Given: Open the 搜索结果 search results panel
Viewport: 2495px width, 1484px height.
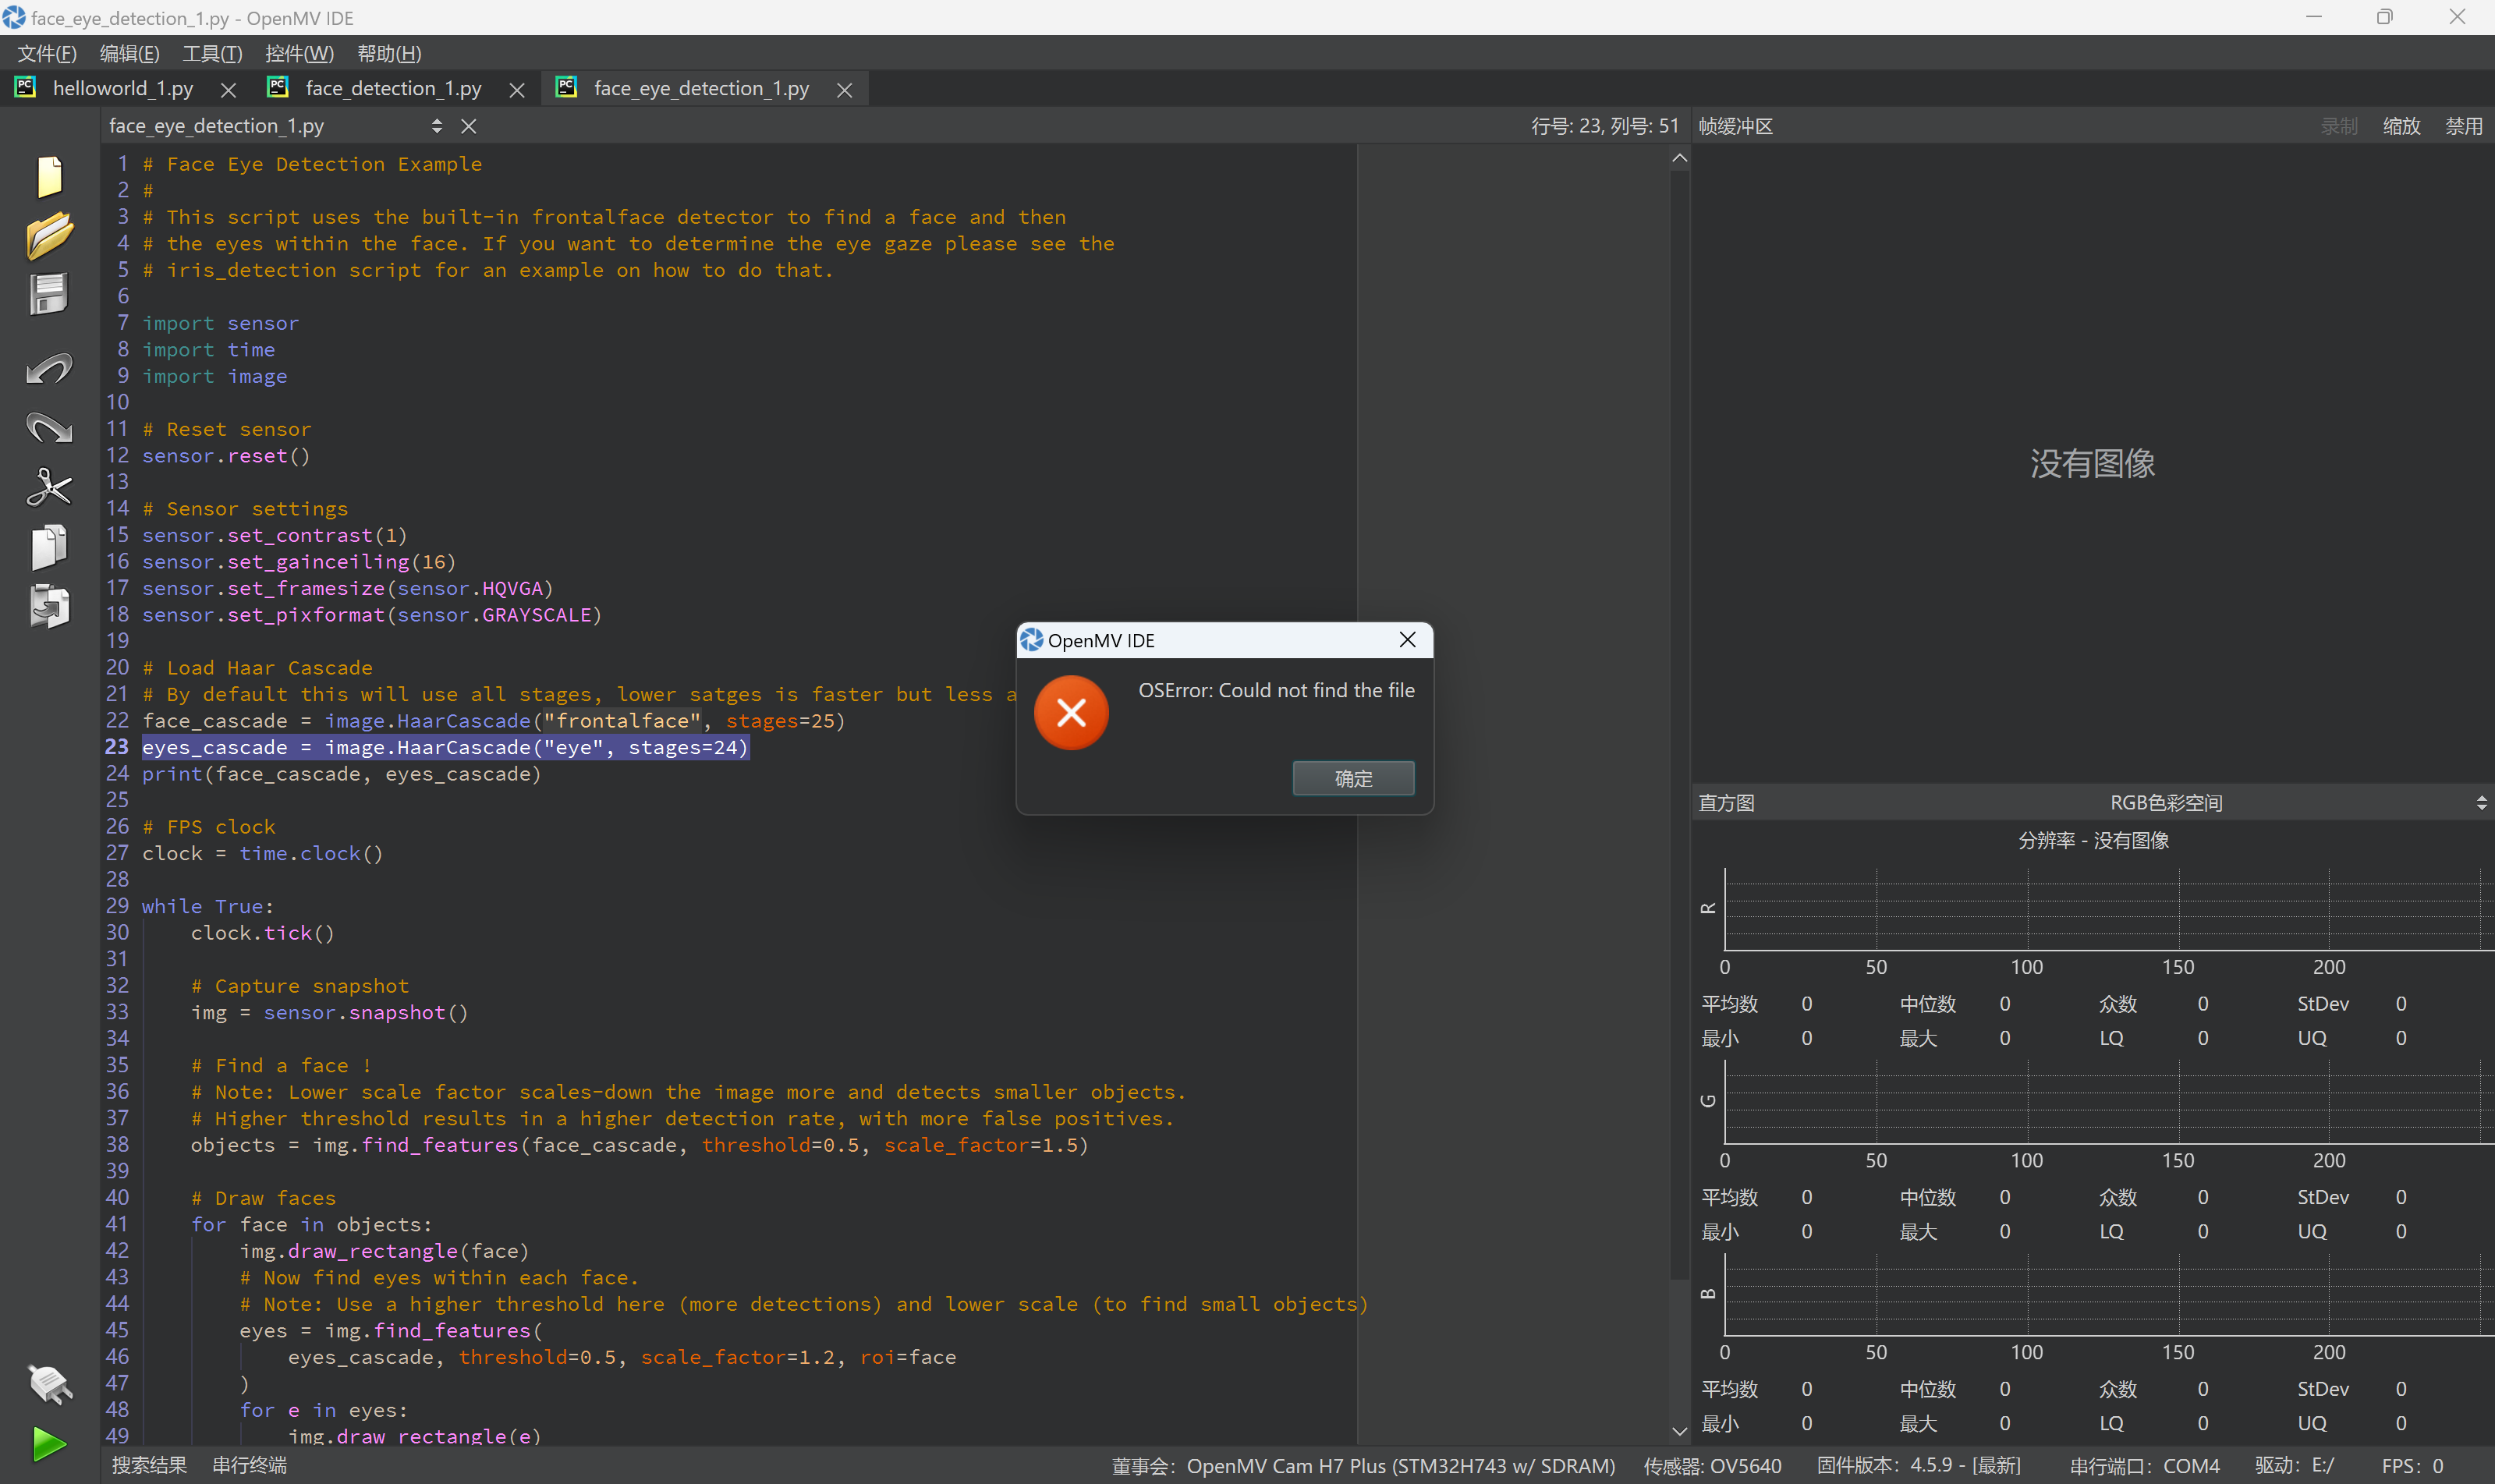Looking at the screenshot, I should pyautogui.click(x=150, y=1465).
